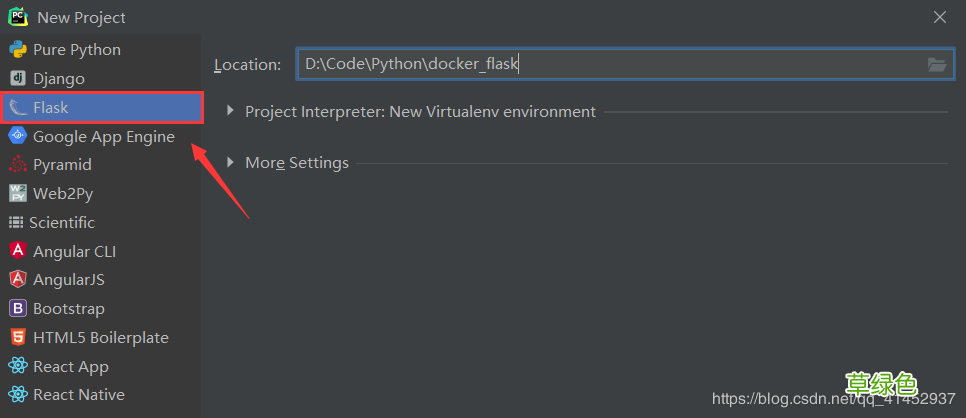Click the PyCharm logo in title bar
Viewport: 966px width, 418px height.
click(x=18, y=17)
